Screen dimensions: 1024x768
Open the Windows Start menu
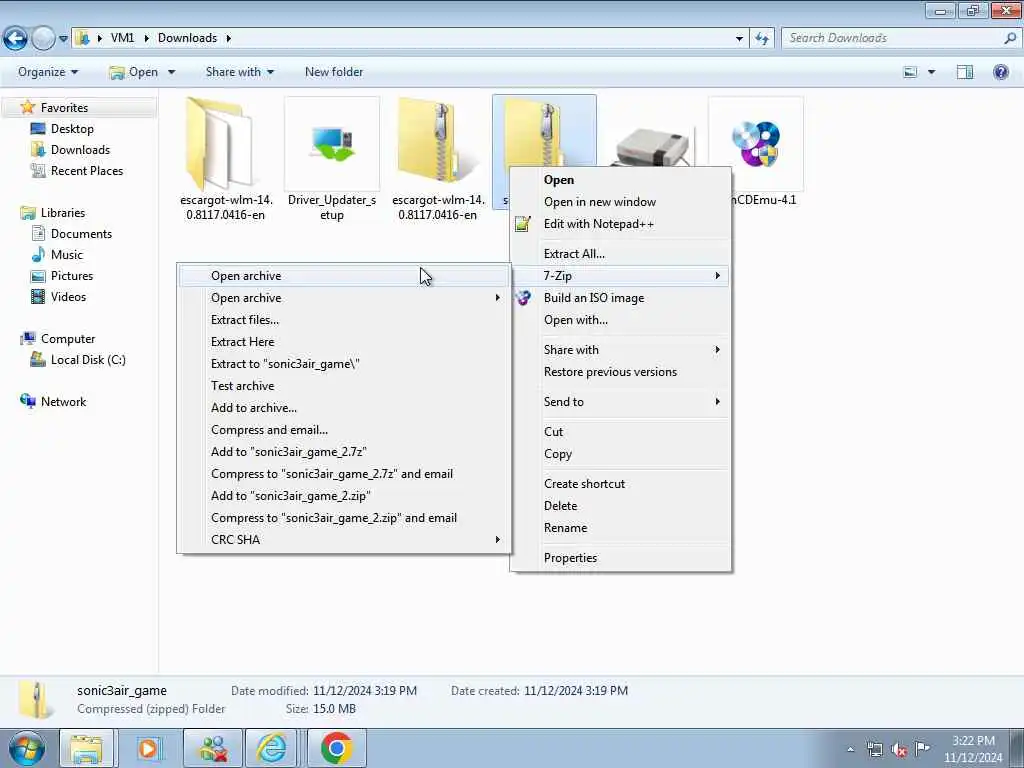pos(26,748)
